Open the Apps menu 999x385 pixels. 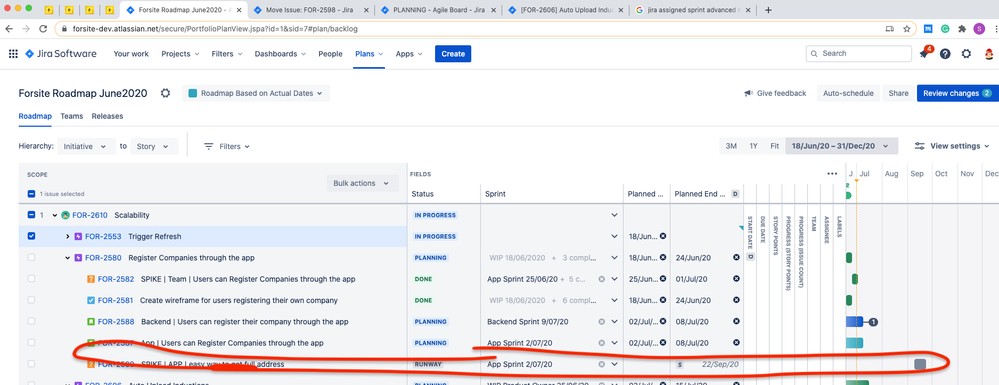click(409, 54)
